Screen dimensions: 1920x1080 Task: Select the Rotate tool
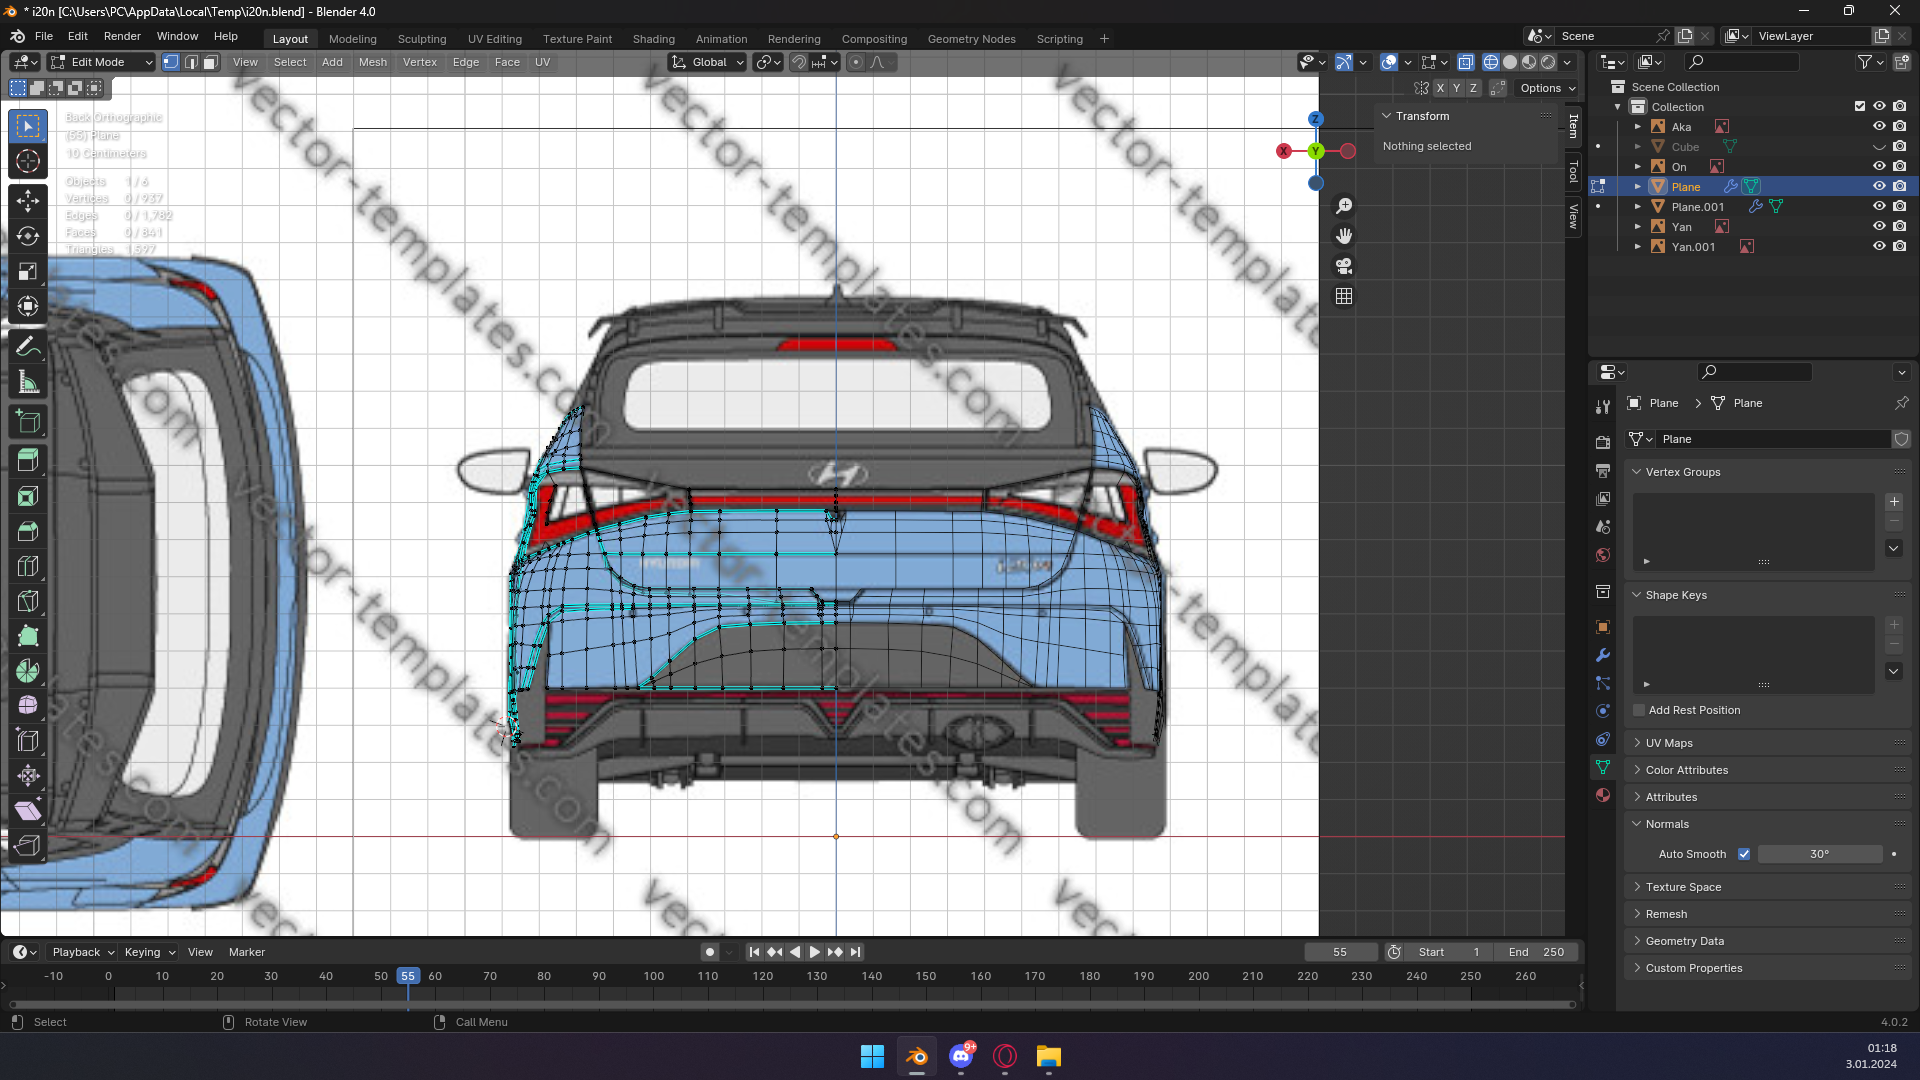28,236
